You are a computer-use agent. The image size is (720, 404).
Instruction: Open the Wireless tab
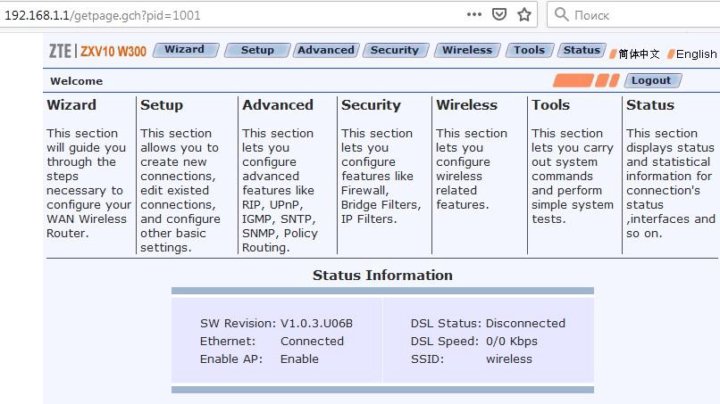467,50
